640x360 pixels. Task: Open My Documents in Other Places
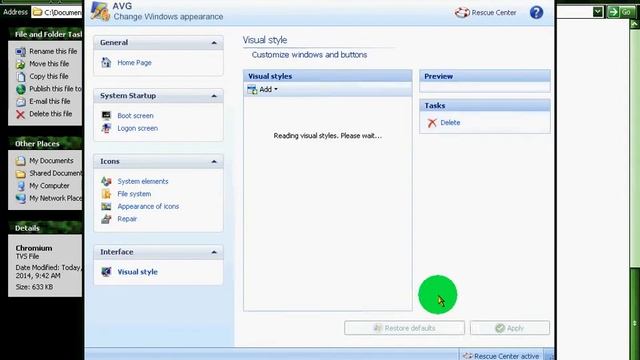51,161
